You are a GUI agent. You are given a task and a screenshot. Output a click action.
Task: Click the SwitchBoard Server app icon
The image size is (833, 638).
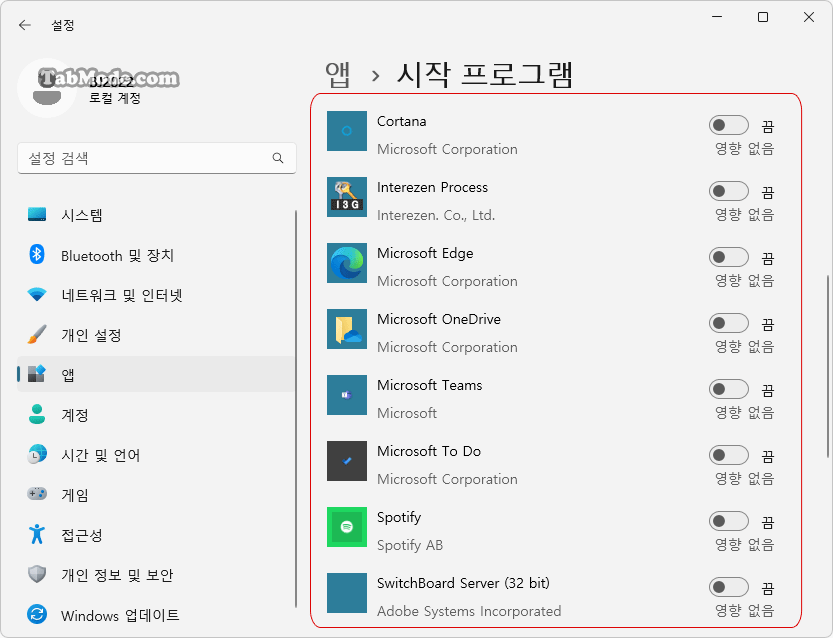coord(347,593)
